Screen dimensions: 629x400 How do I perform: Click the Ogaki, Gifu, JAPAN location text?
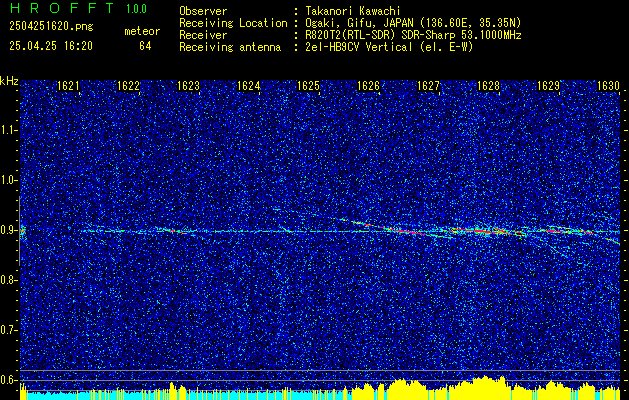point(413,23)
